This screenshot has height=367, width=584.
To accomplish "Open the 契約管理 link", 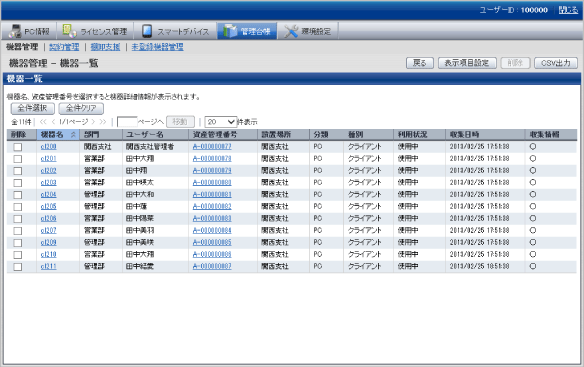I will (64, 47).
